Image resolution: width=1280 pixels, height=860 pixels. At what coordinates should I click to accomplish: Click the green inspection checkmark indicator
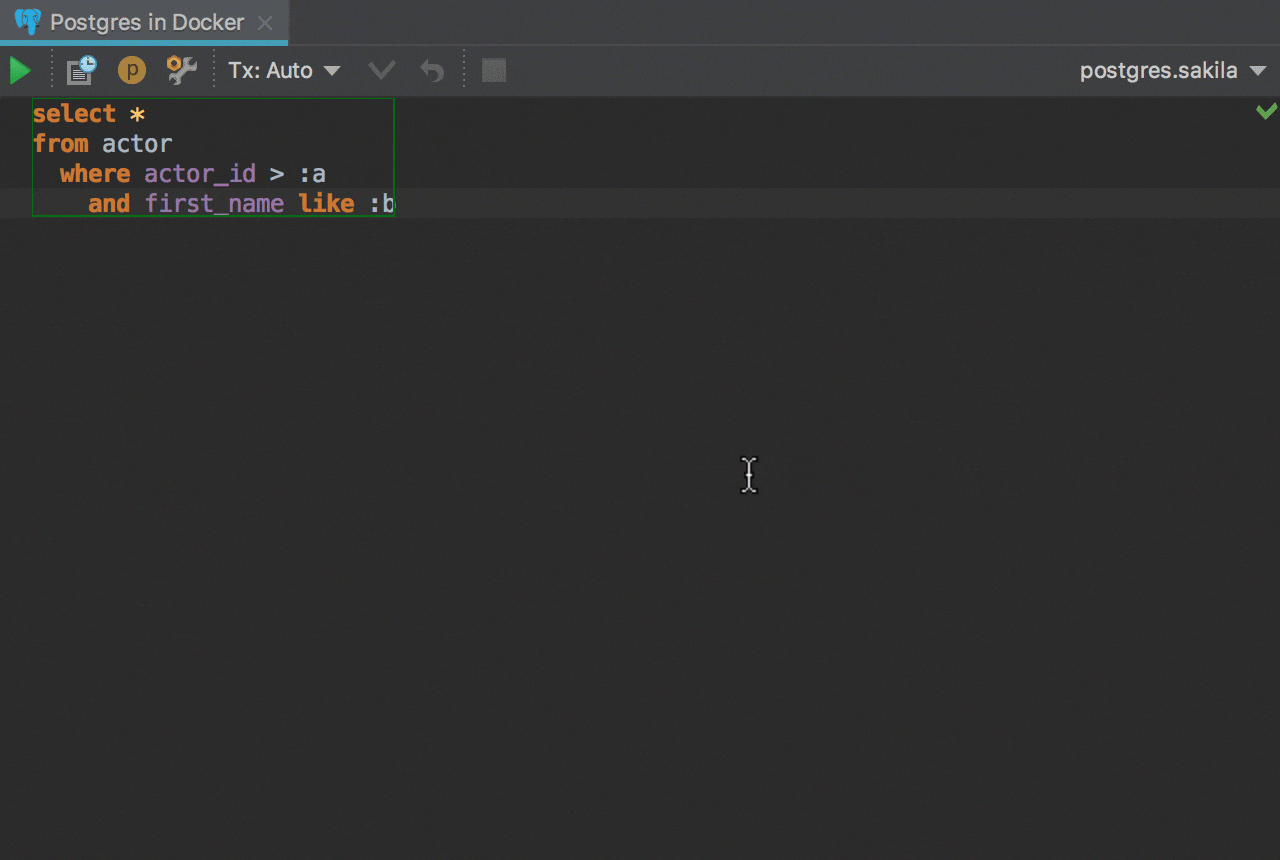tap(1266, 111)
